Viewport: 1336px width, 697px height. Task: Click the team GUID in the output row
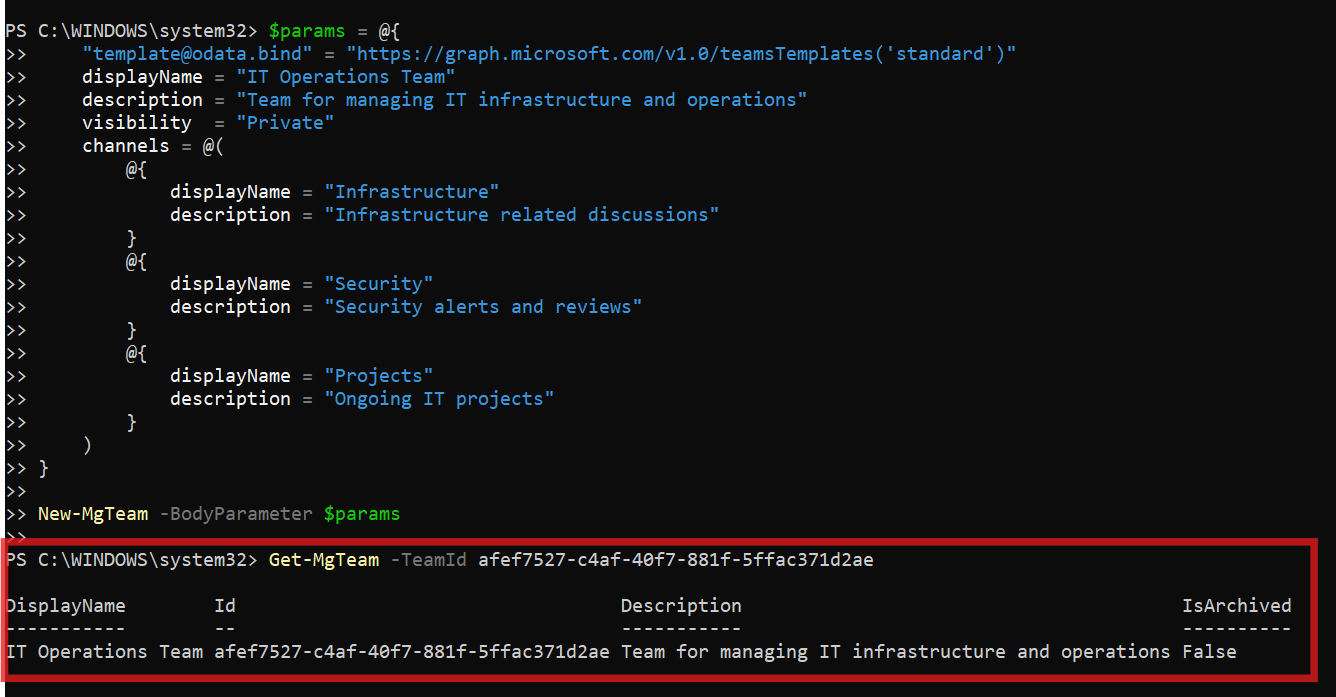click(x=411, y=652)
